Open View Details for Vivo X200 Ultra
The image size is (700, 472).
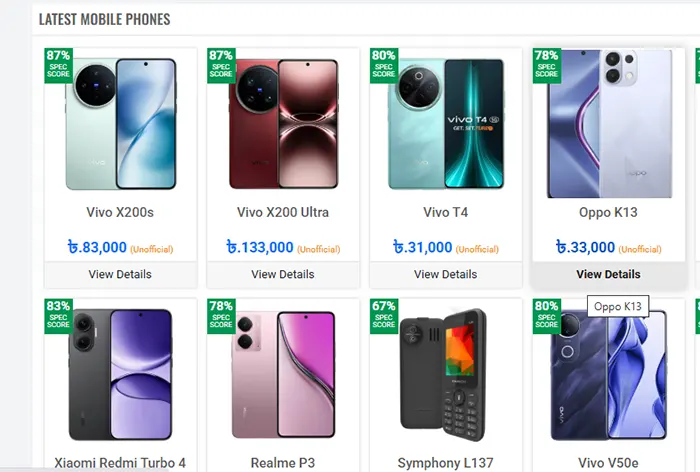tap(283, 274)
